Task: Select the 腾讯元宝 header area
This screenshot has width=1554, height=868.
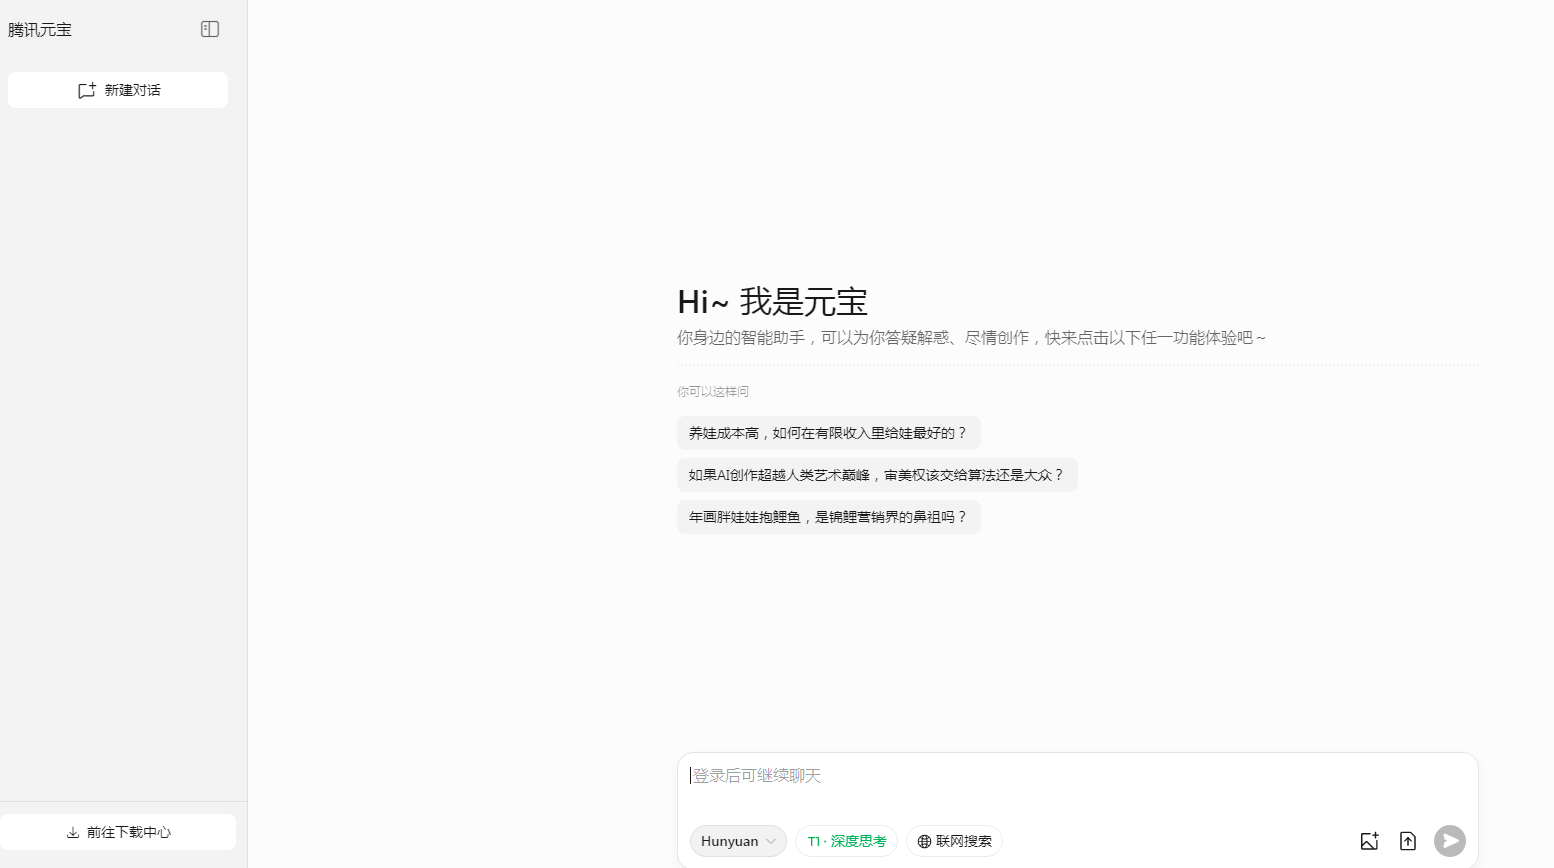Action: coord(40,29)
